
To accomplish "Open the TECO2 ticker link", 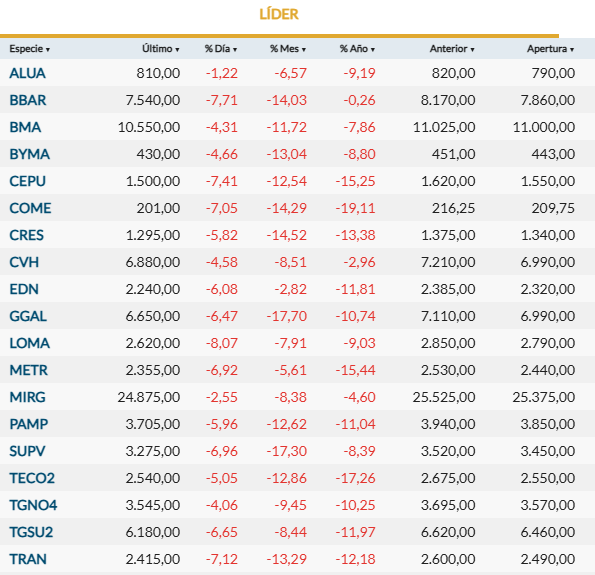I will pyautogui.click(x=32, y=478).
